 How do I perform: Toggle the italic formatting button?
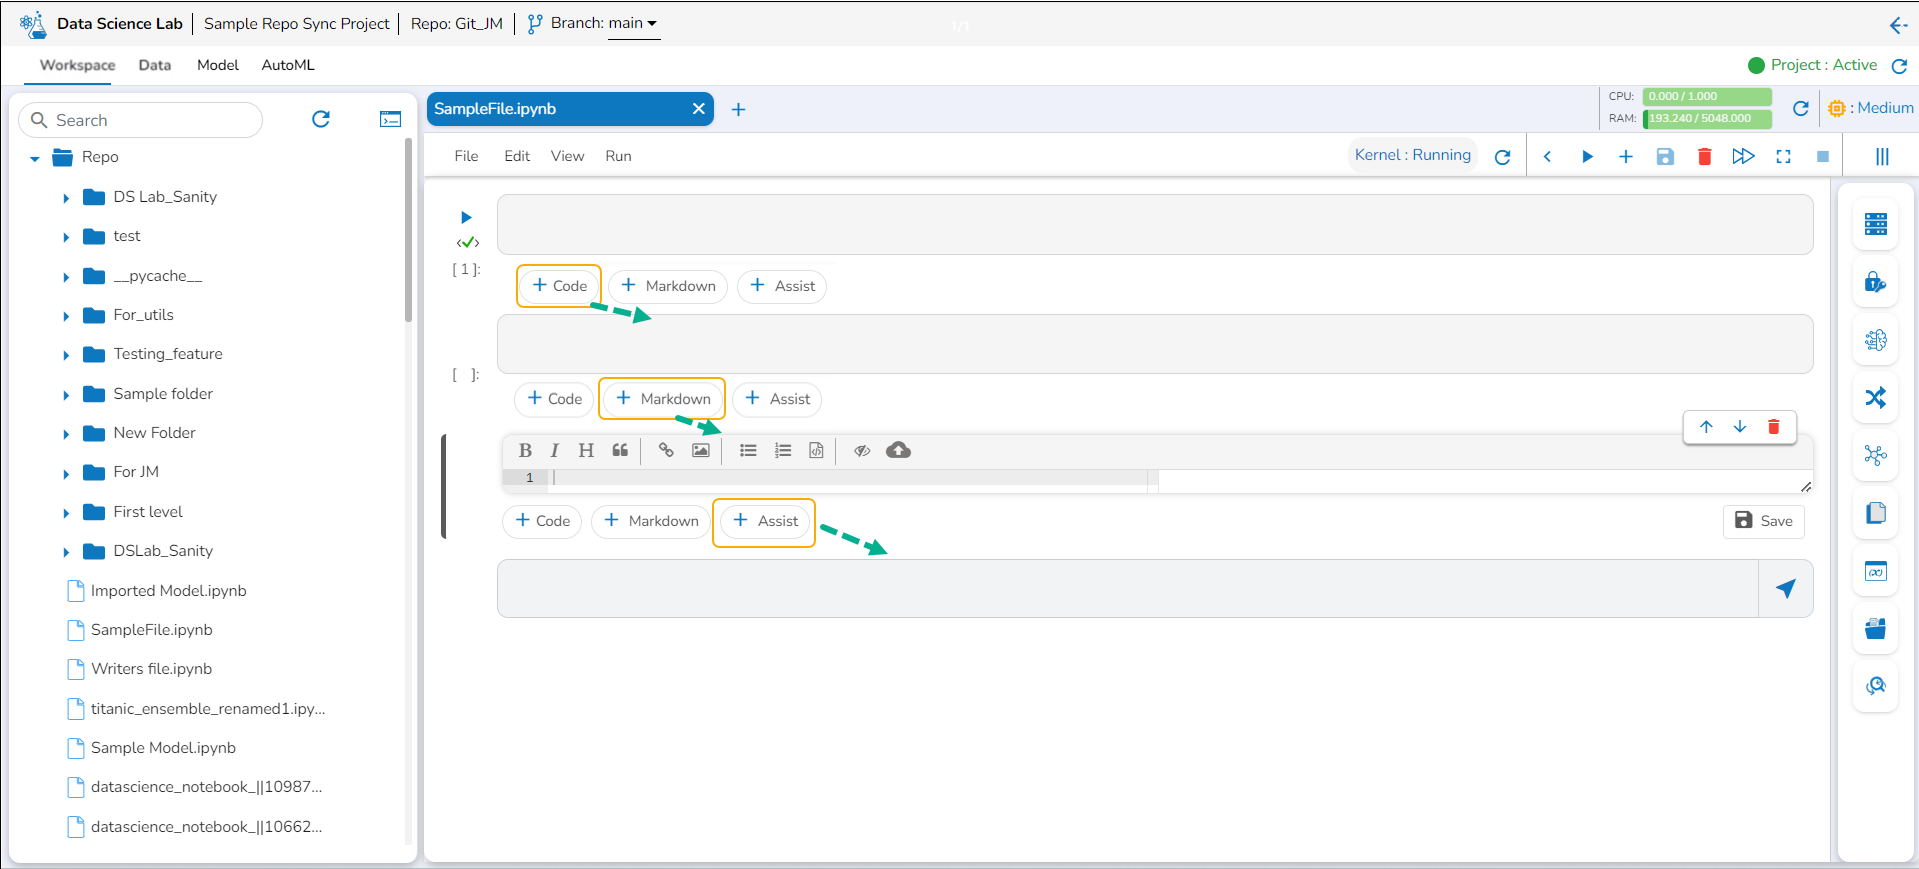click(x=554, y=451)
